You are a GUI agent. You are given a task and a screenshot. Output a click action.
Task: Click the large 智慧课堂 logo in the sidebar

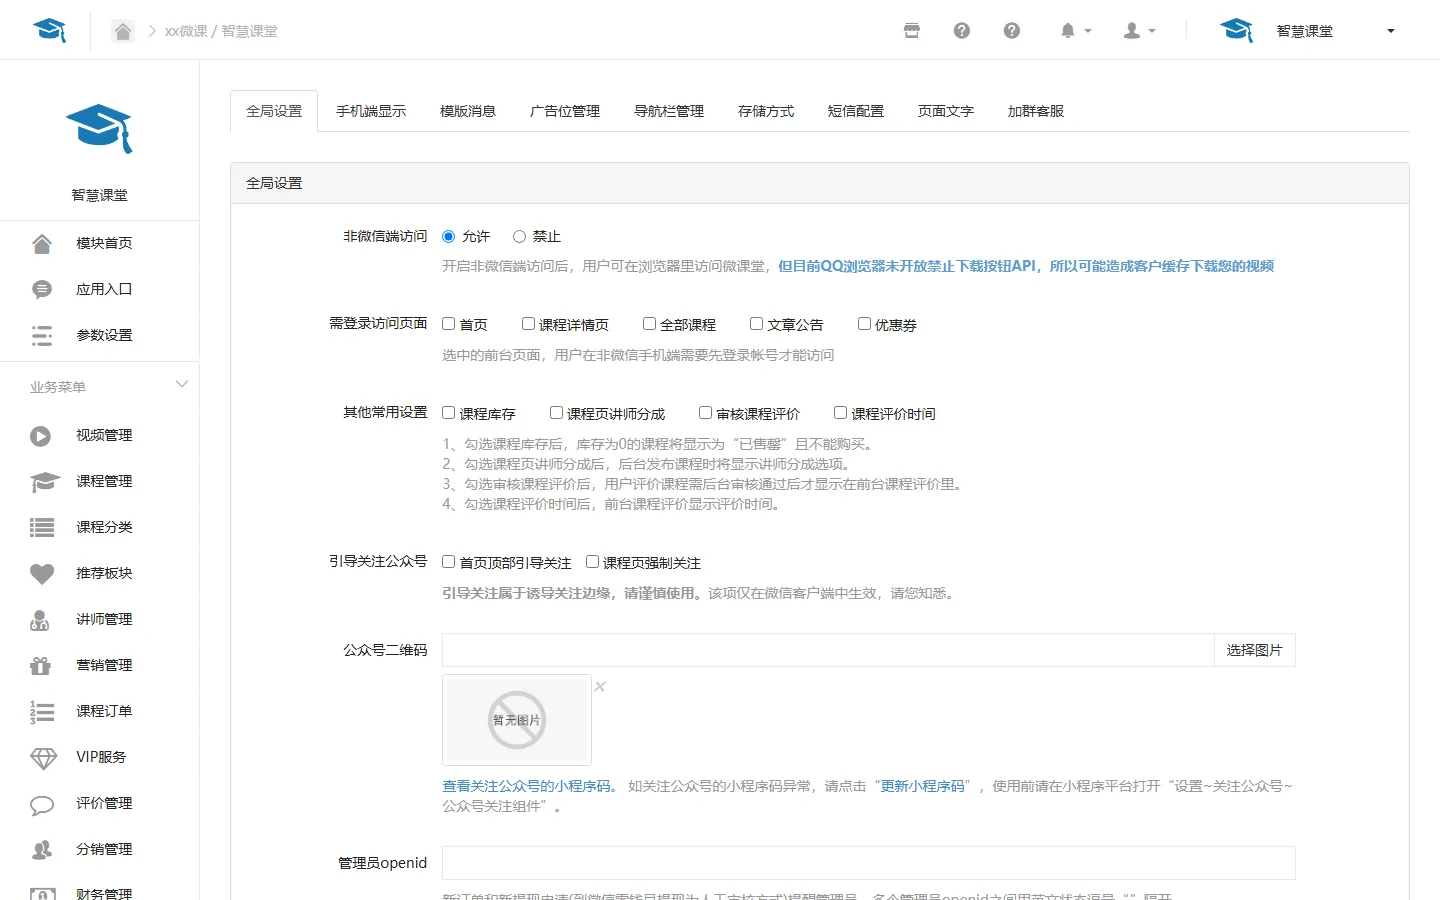click(x=99, y=129)
